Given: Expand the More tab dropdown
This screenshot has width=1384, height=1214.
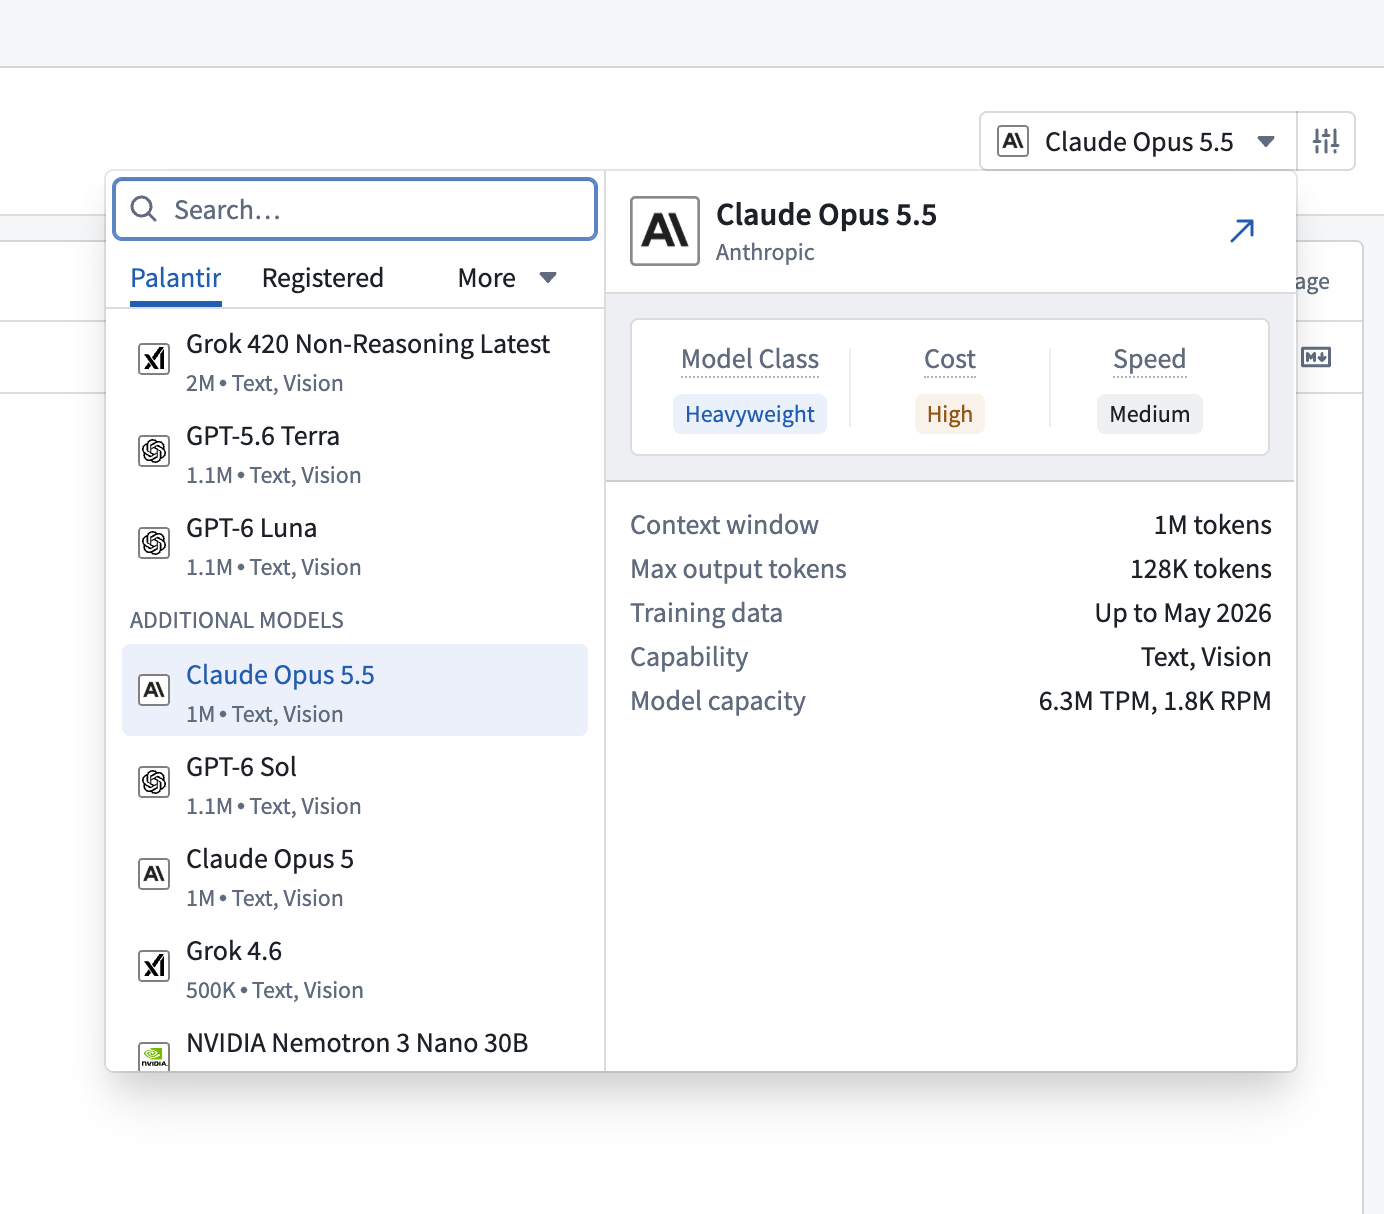Looking at the screenshot, I should [507, 278].
